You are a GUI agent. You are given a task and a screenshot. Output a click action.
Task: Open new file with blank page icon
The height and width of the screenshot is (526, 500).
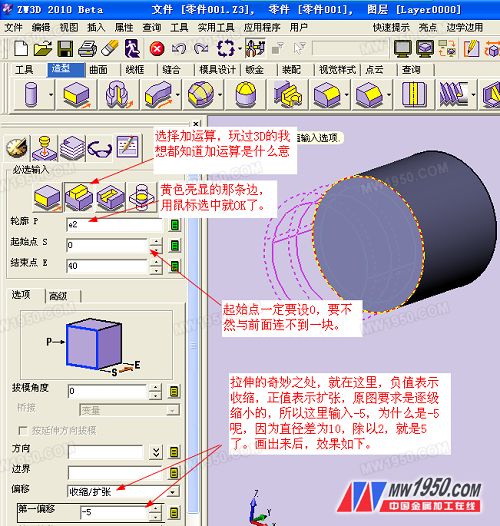pyautogui.click(x=21, y=49)
